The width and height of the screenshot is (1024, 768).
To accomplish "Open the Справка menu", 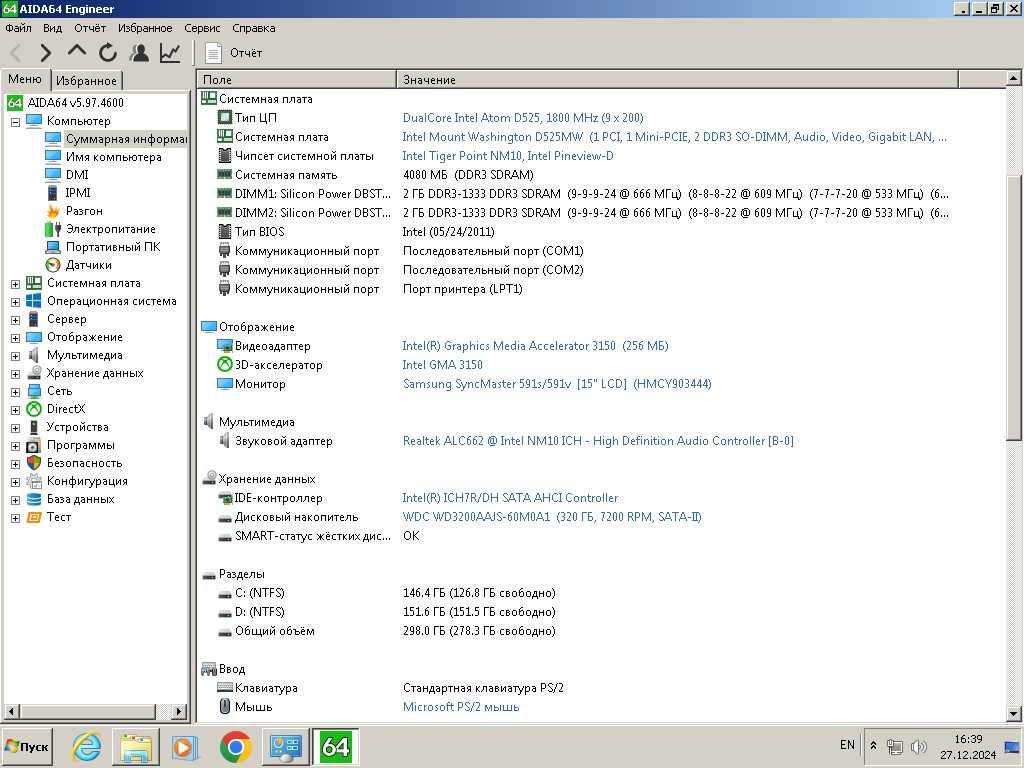I will [254, 28].
